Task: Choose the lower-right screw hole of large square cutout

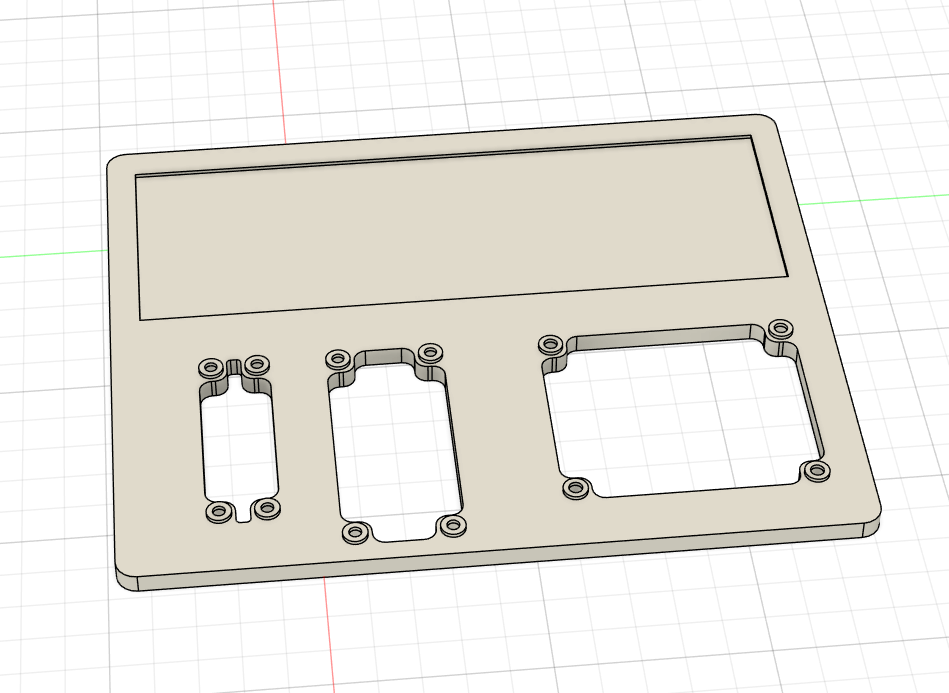Action: point(816,470)
